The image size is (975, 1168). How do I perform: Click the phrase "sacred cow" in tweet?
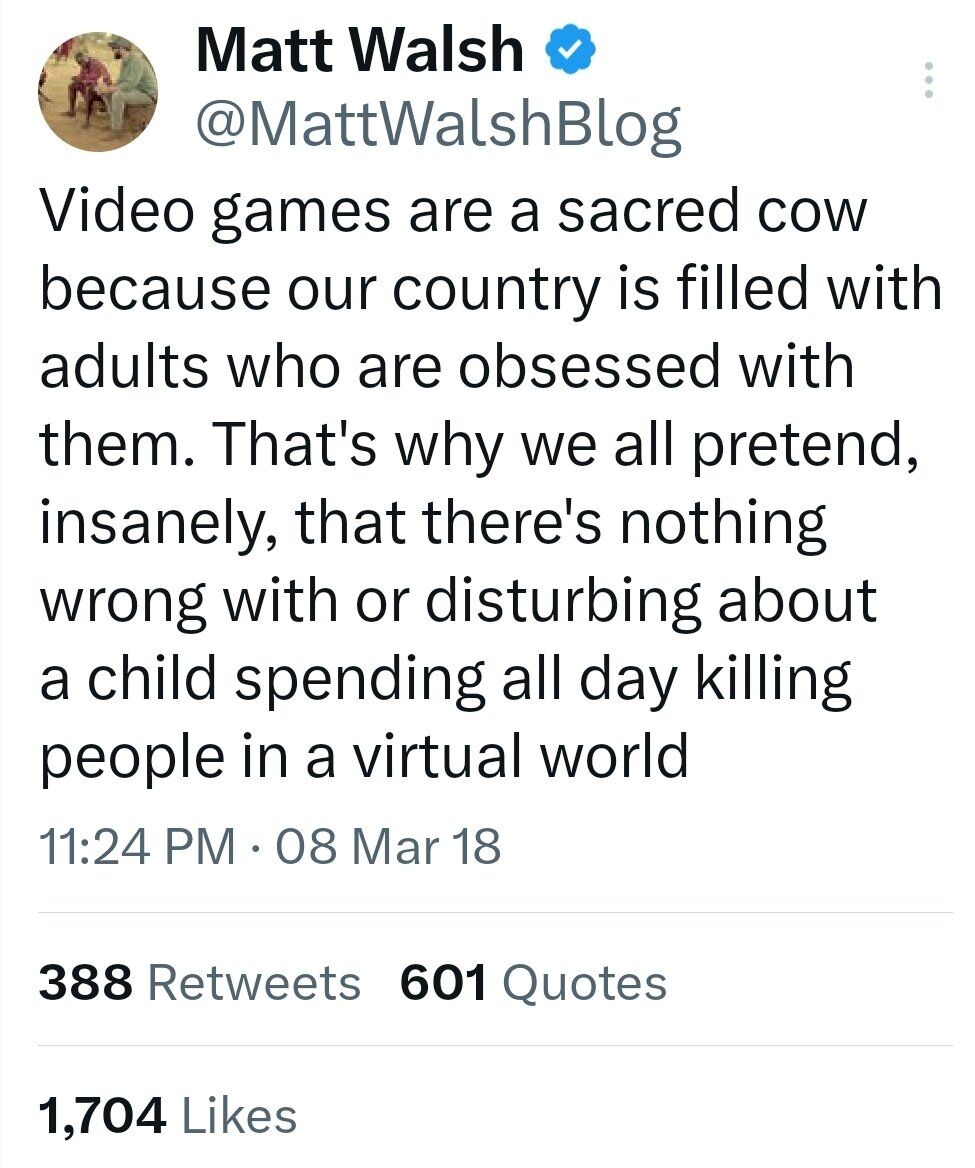(711, 214)
